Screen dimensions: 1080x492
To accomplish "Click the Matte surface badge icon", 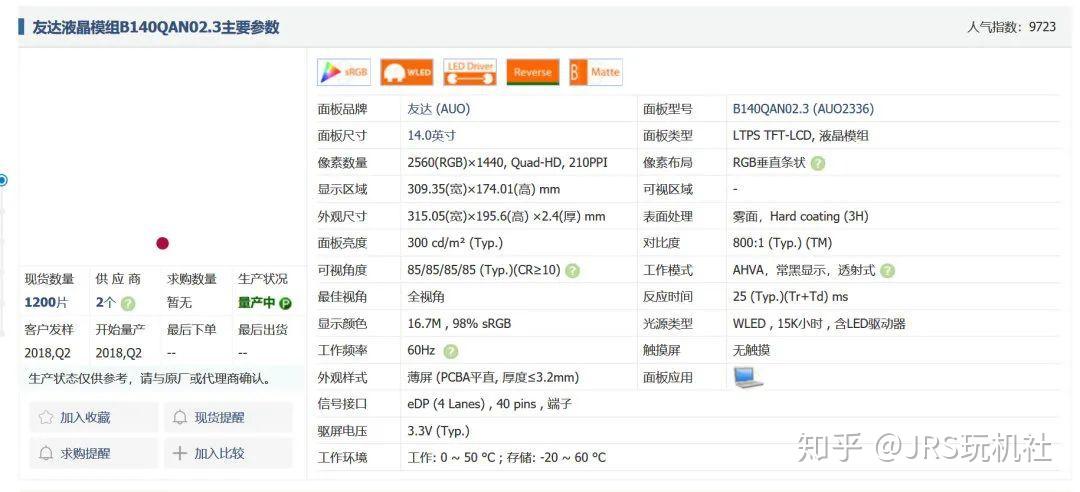I will (596, 72).
